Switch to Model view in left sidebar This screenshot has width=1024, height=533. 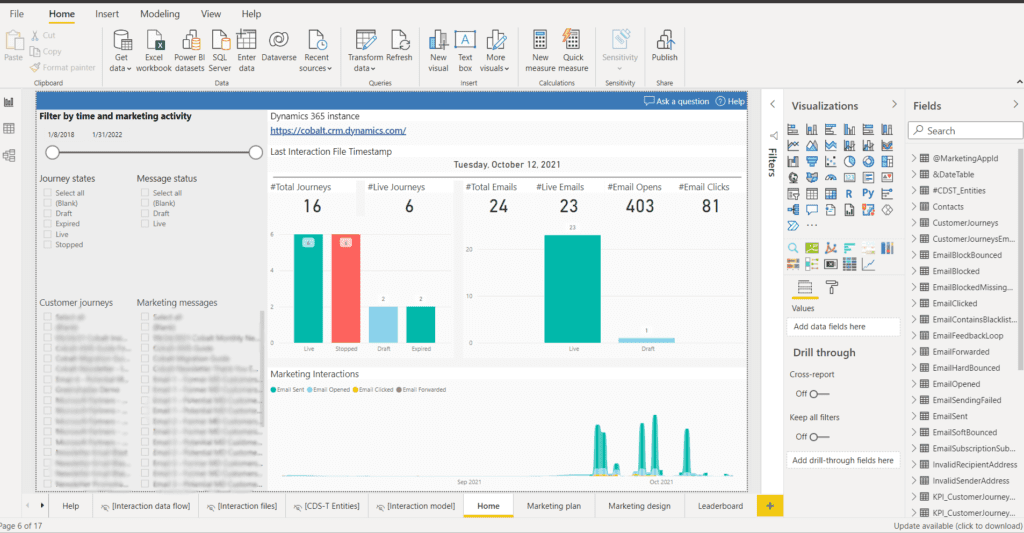tap(9, 155)
